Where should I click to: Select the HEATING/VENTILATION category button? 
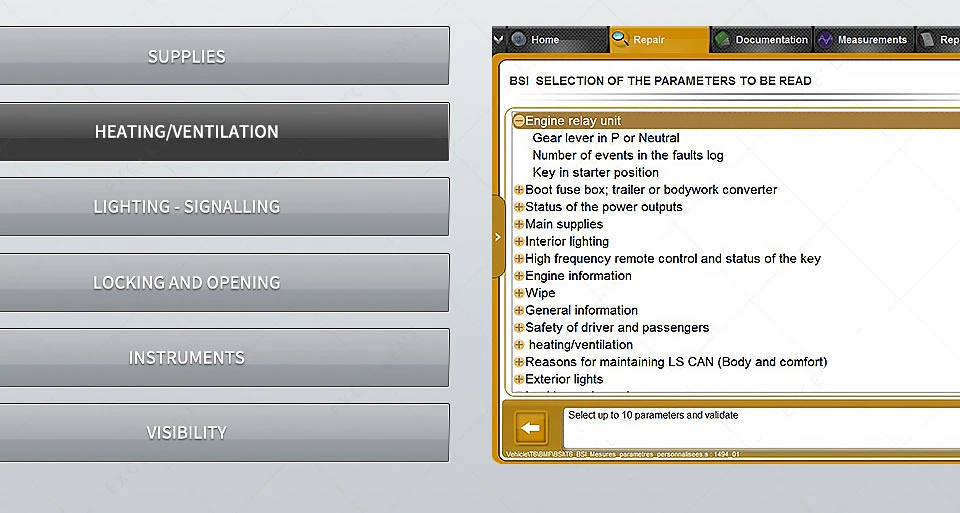pos(224,132)
